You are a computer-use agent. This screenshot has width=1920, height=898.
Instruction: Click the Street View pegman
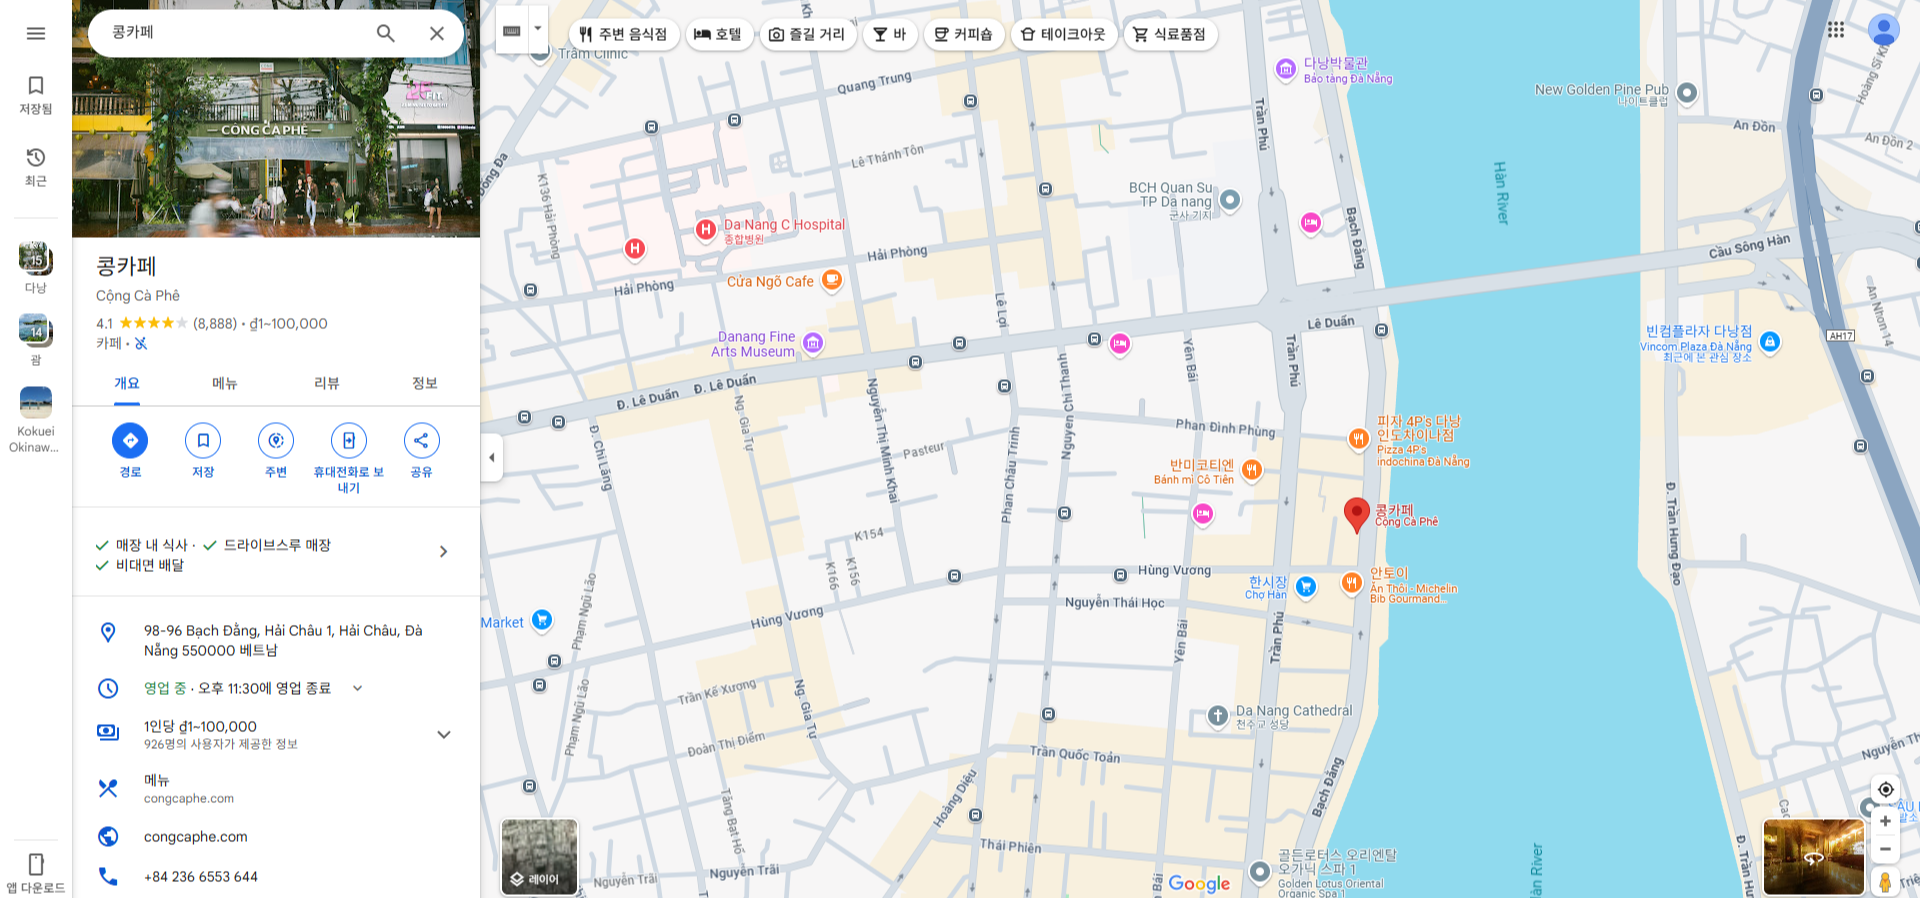[x=1885, y=882]
